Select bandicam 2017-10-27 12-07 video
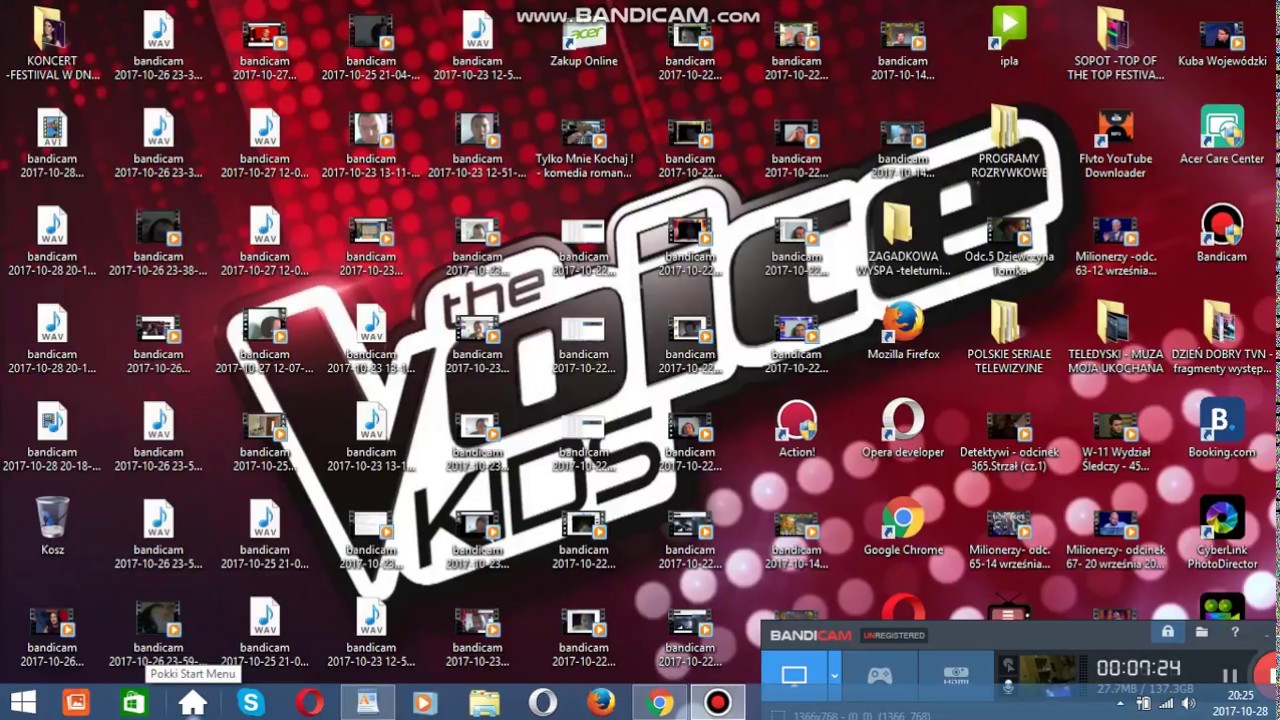 click(265, 339)
